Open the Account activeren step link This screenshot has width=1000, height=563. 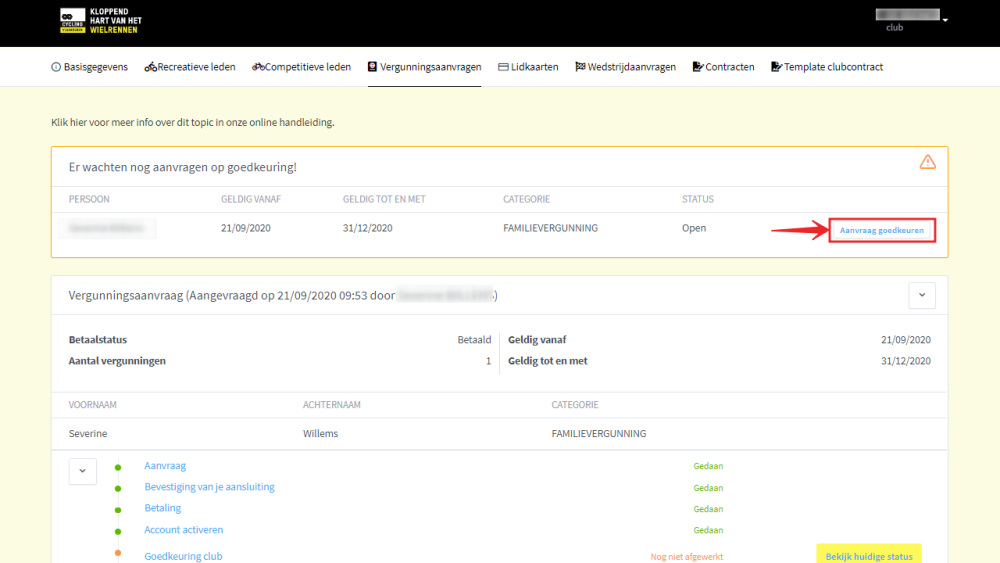[x=184, y=529]
